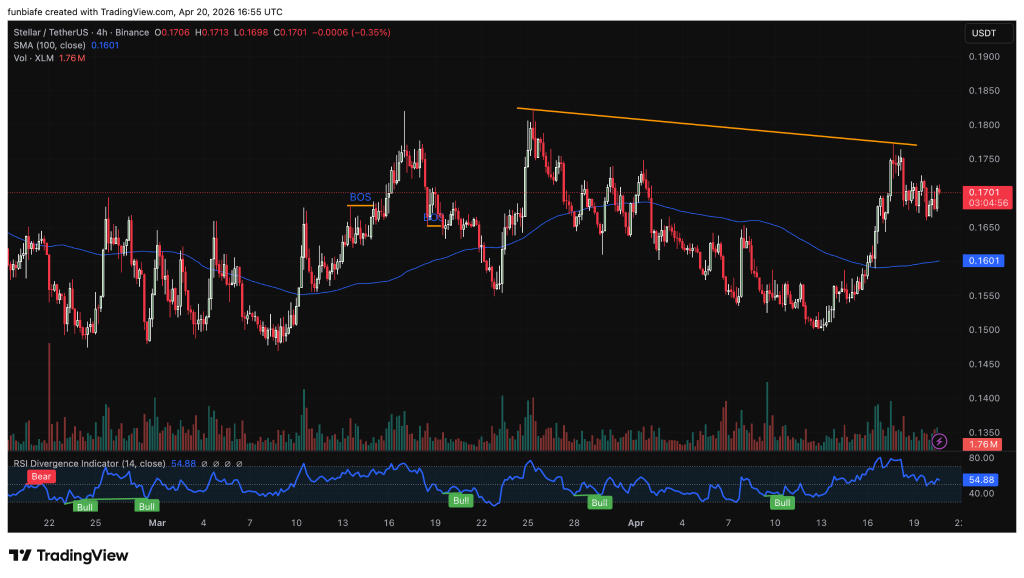Select the RSI Divergence Indicator legend
Viewport: 1024px width, 578px height.
(88, 464)
